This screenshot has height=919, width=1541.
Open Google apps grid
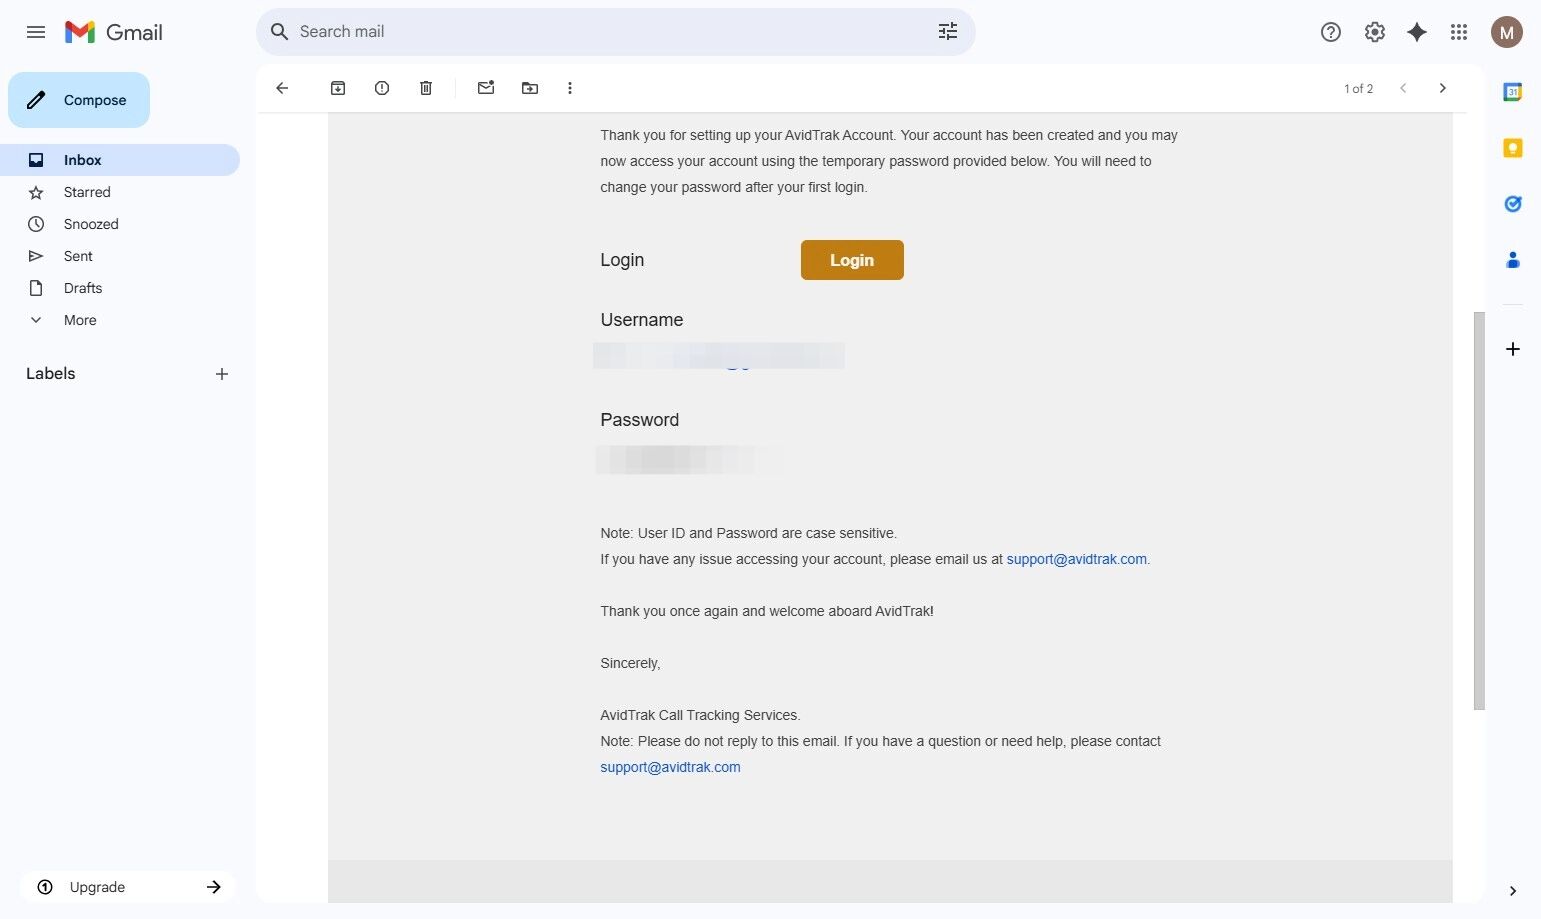point(1459,32)
